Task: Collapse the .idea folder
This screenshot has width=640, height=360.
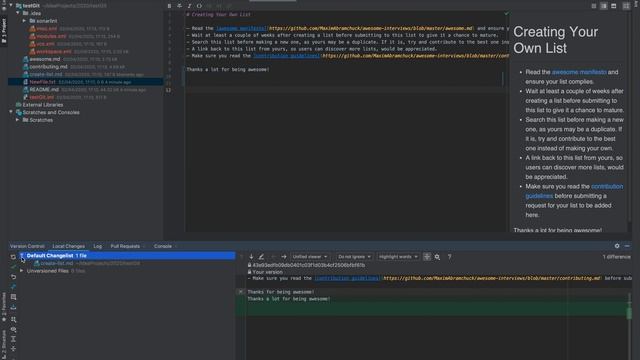Action: (18, 13)
